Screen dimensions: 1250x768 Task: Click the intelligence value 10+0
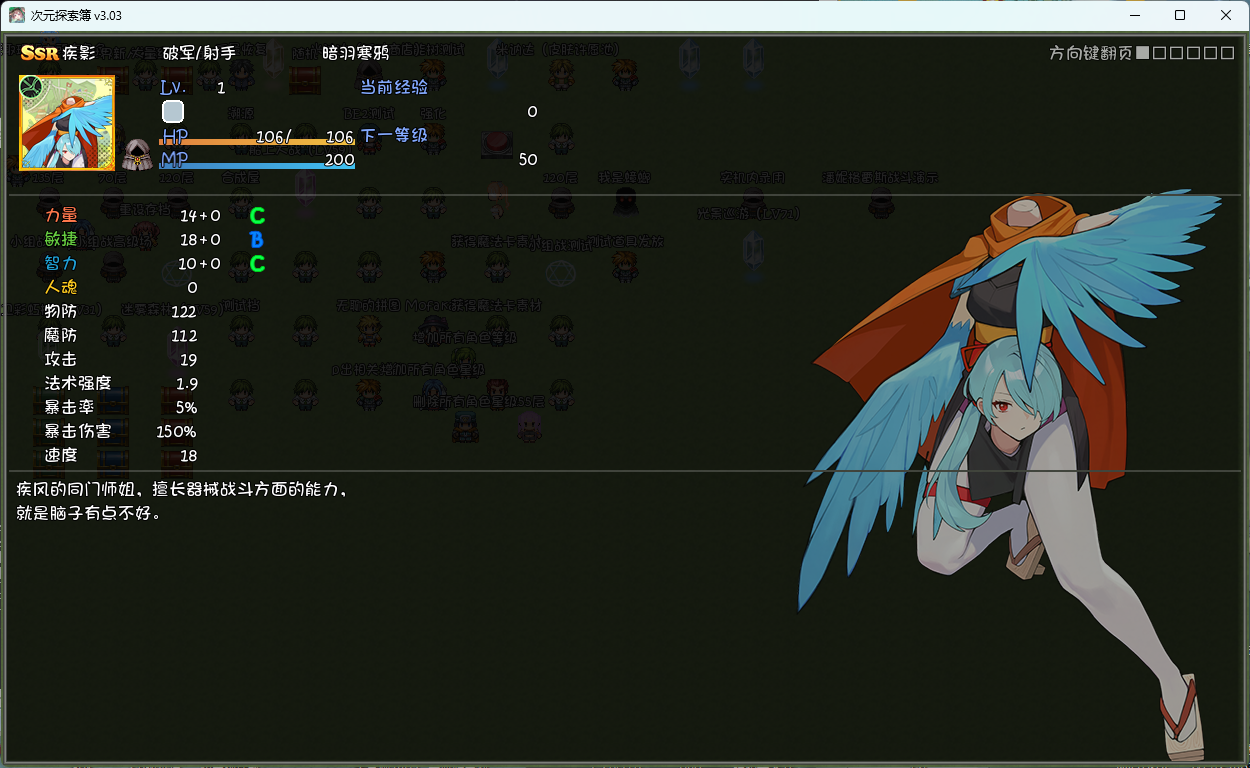pos(200,263)
